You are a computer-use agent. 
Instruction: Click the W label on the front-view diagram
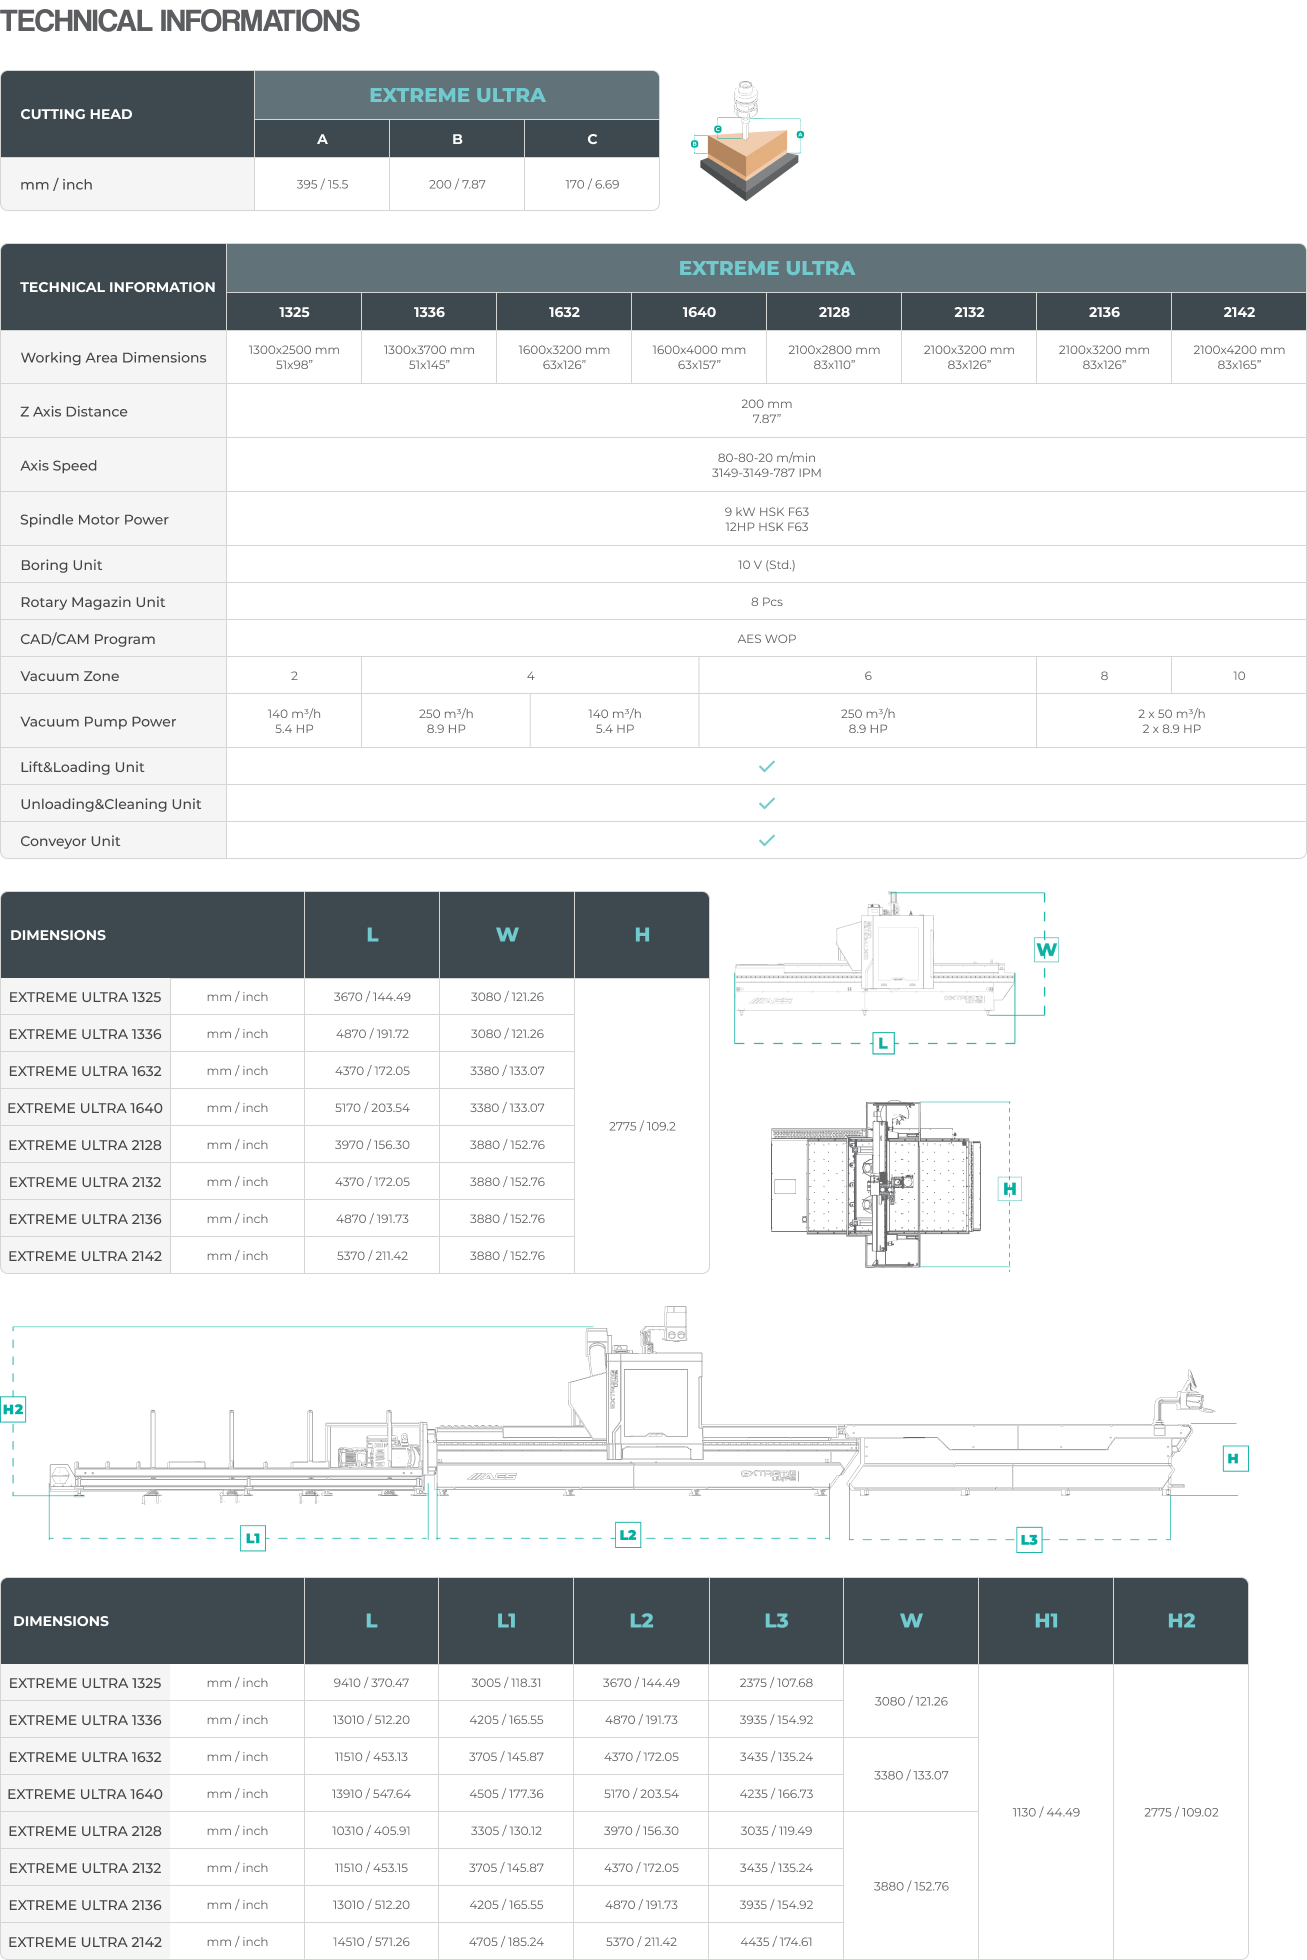click(x=1046, y=949)
